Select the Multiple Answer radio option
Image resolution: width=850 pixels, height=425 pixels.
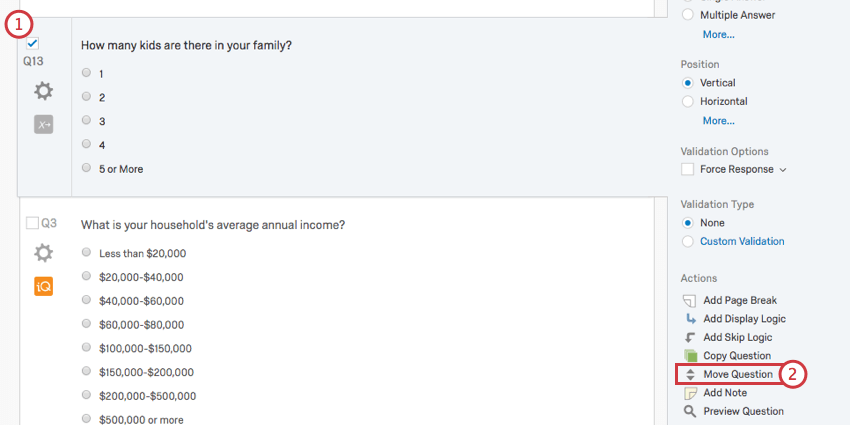tap(687, 15)
